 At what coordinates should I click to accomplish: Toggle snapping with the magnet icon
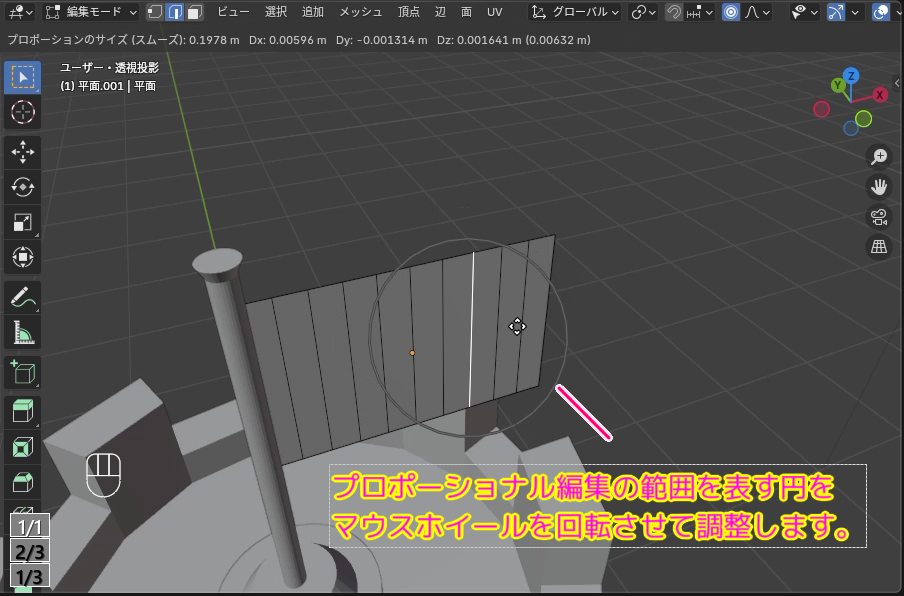click(673, 11)
